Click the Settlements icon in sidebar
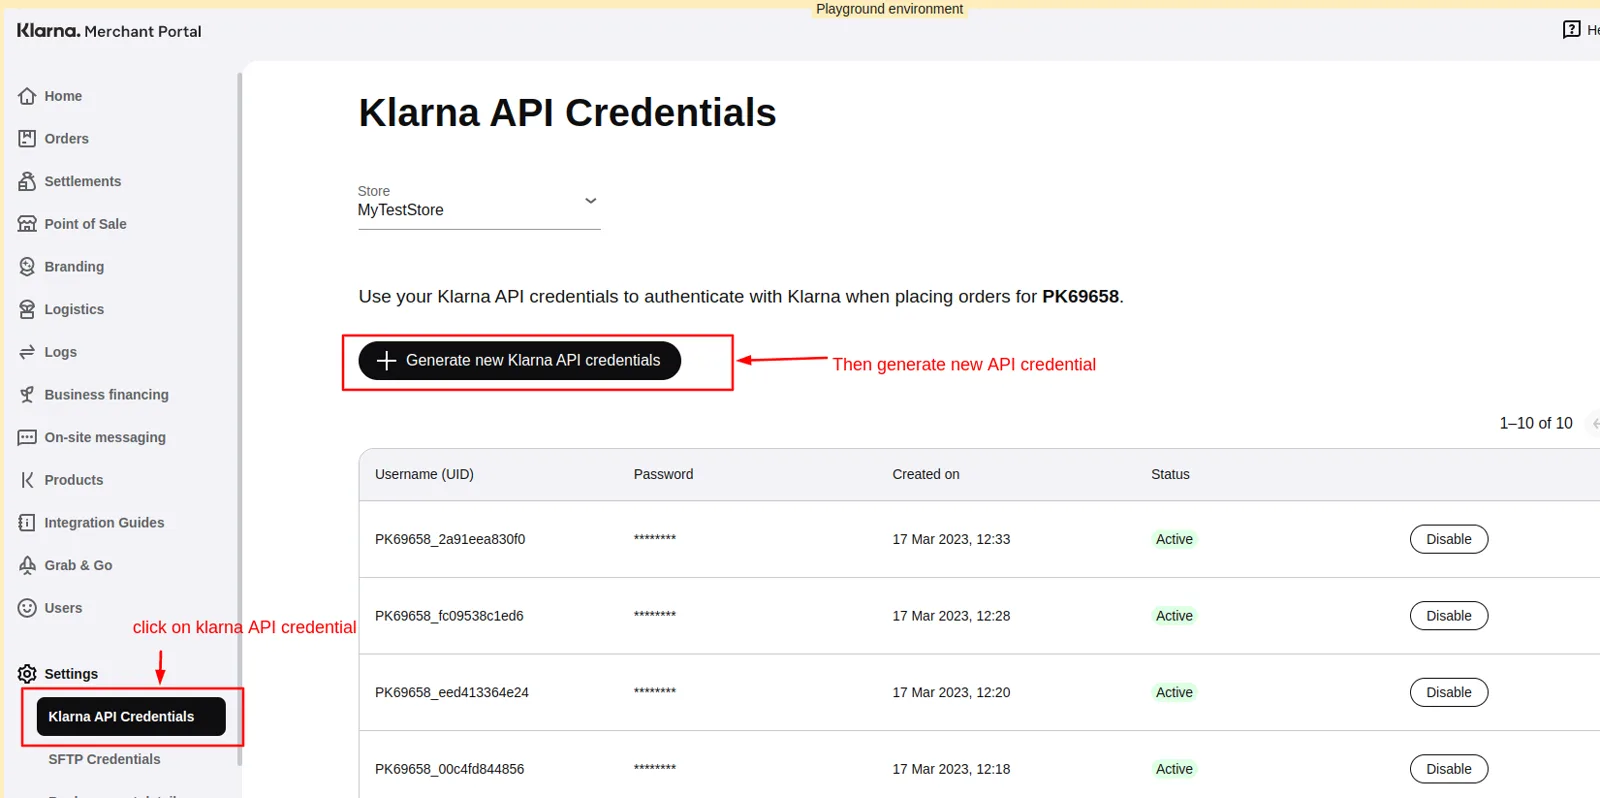The image size is (1600, 798). tap(27, 181)
